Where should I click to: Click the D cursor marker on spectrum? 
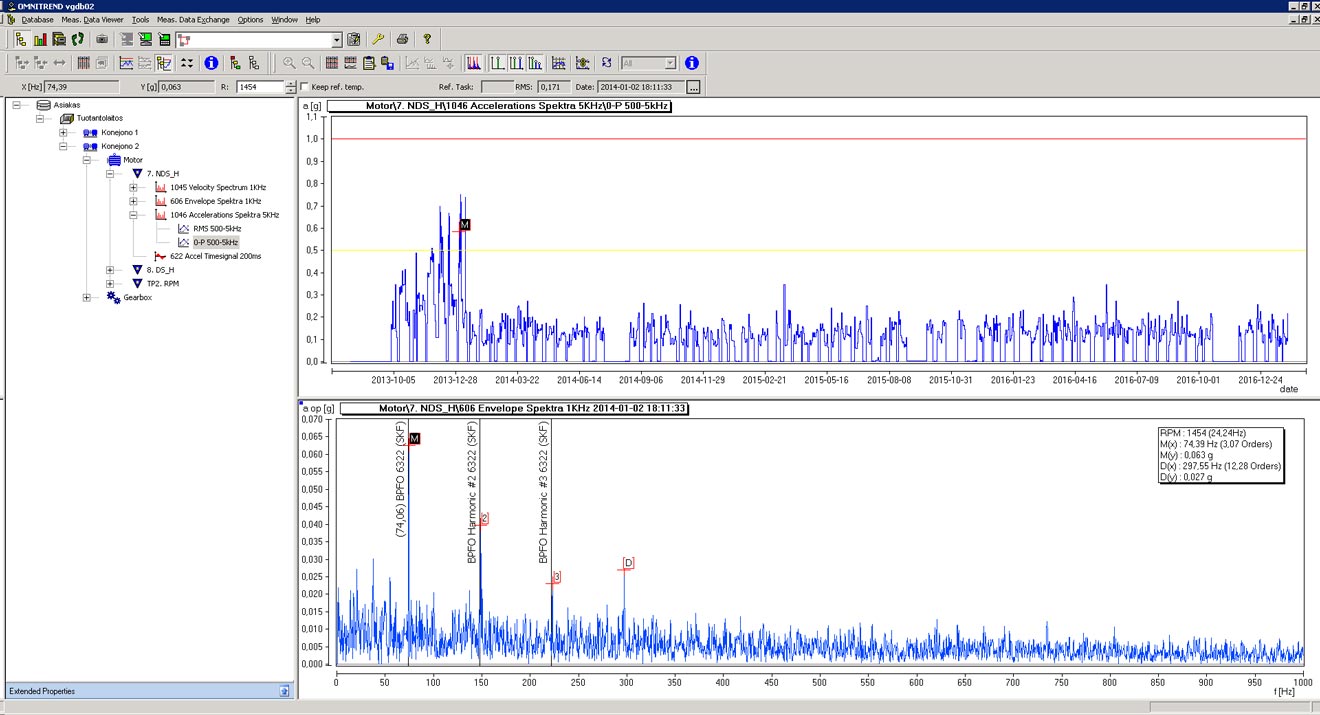point(628,564)
